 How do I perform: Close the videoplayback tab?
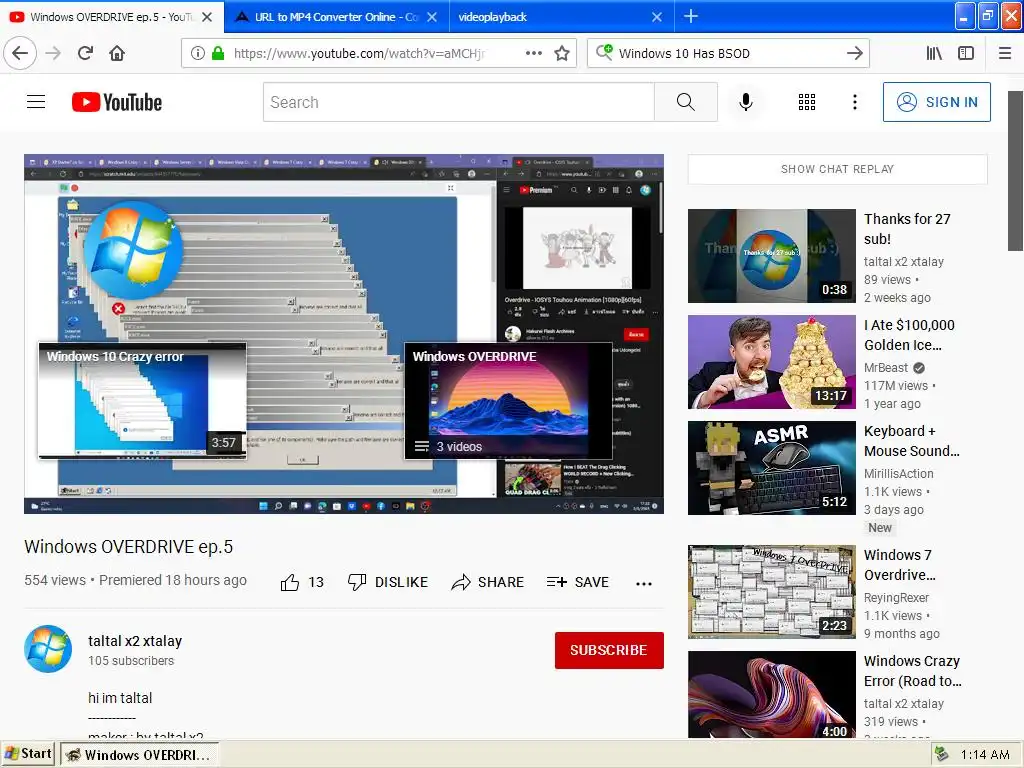pyautogui.click(x=656, y=17)
